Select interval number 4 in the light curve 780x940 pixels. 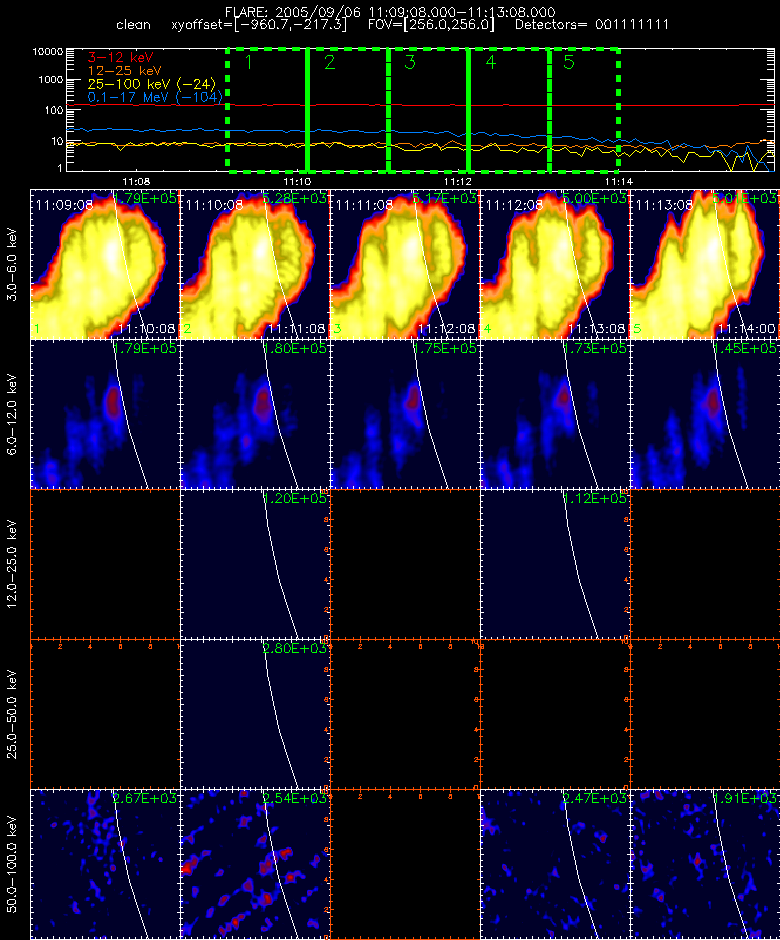tap(490, 62)
